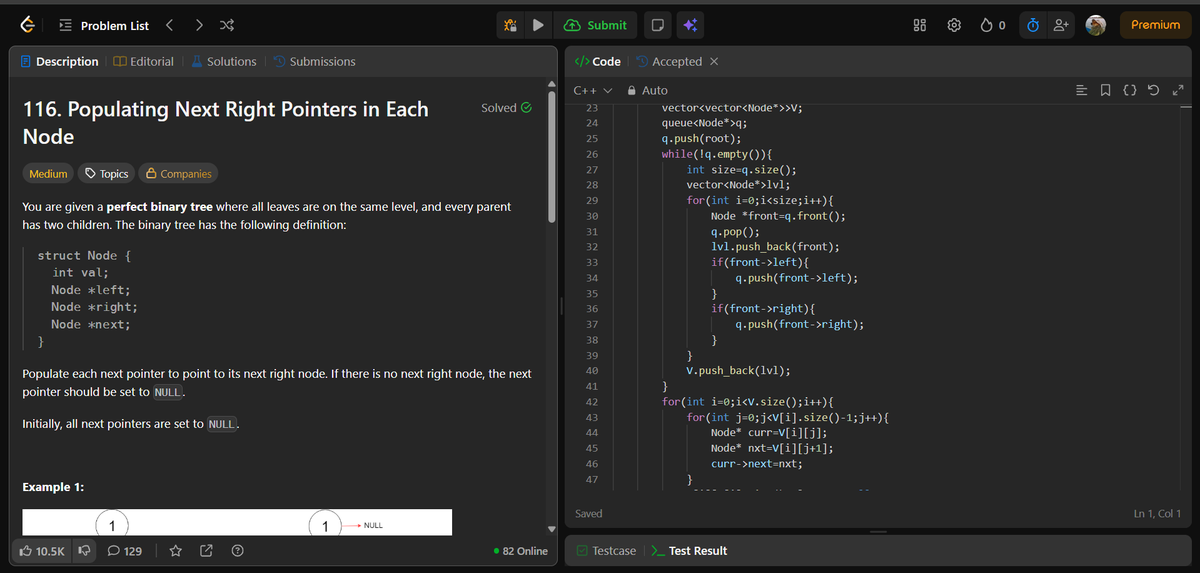The height and width of the screenshot is (573, 1200).
Task: Start the timer clock icon
Action: [x=1034, y=25]
